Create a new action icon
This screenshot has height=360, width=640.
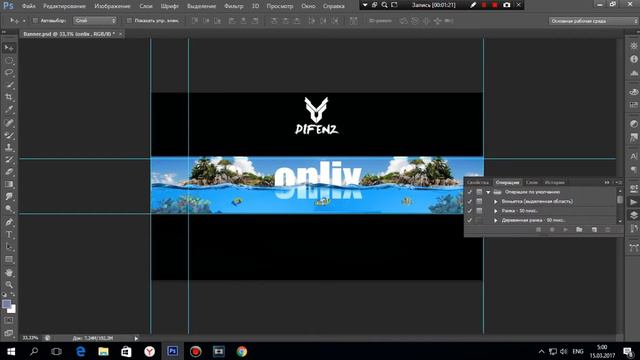pos(594,230)
